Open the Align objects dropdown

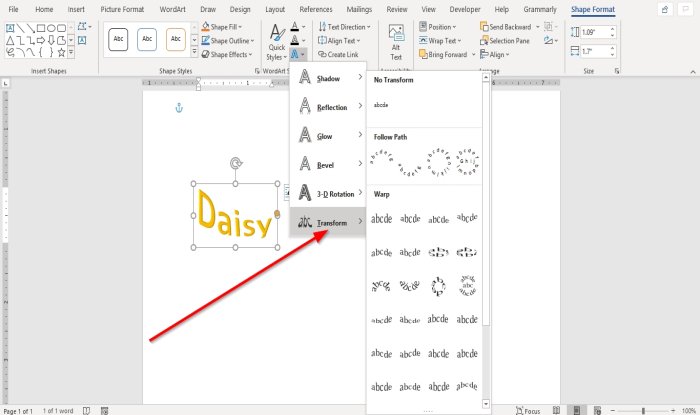pyautogui.click(x=495, y=54)
